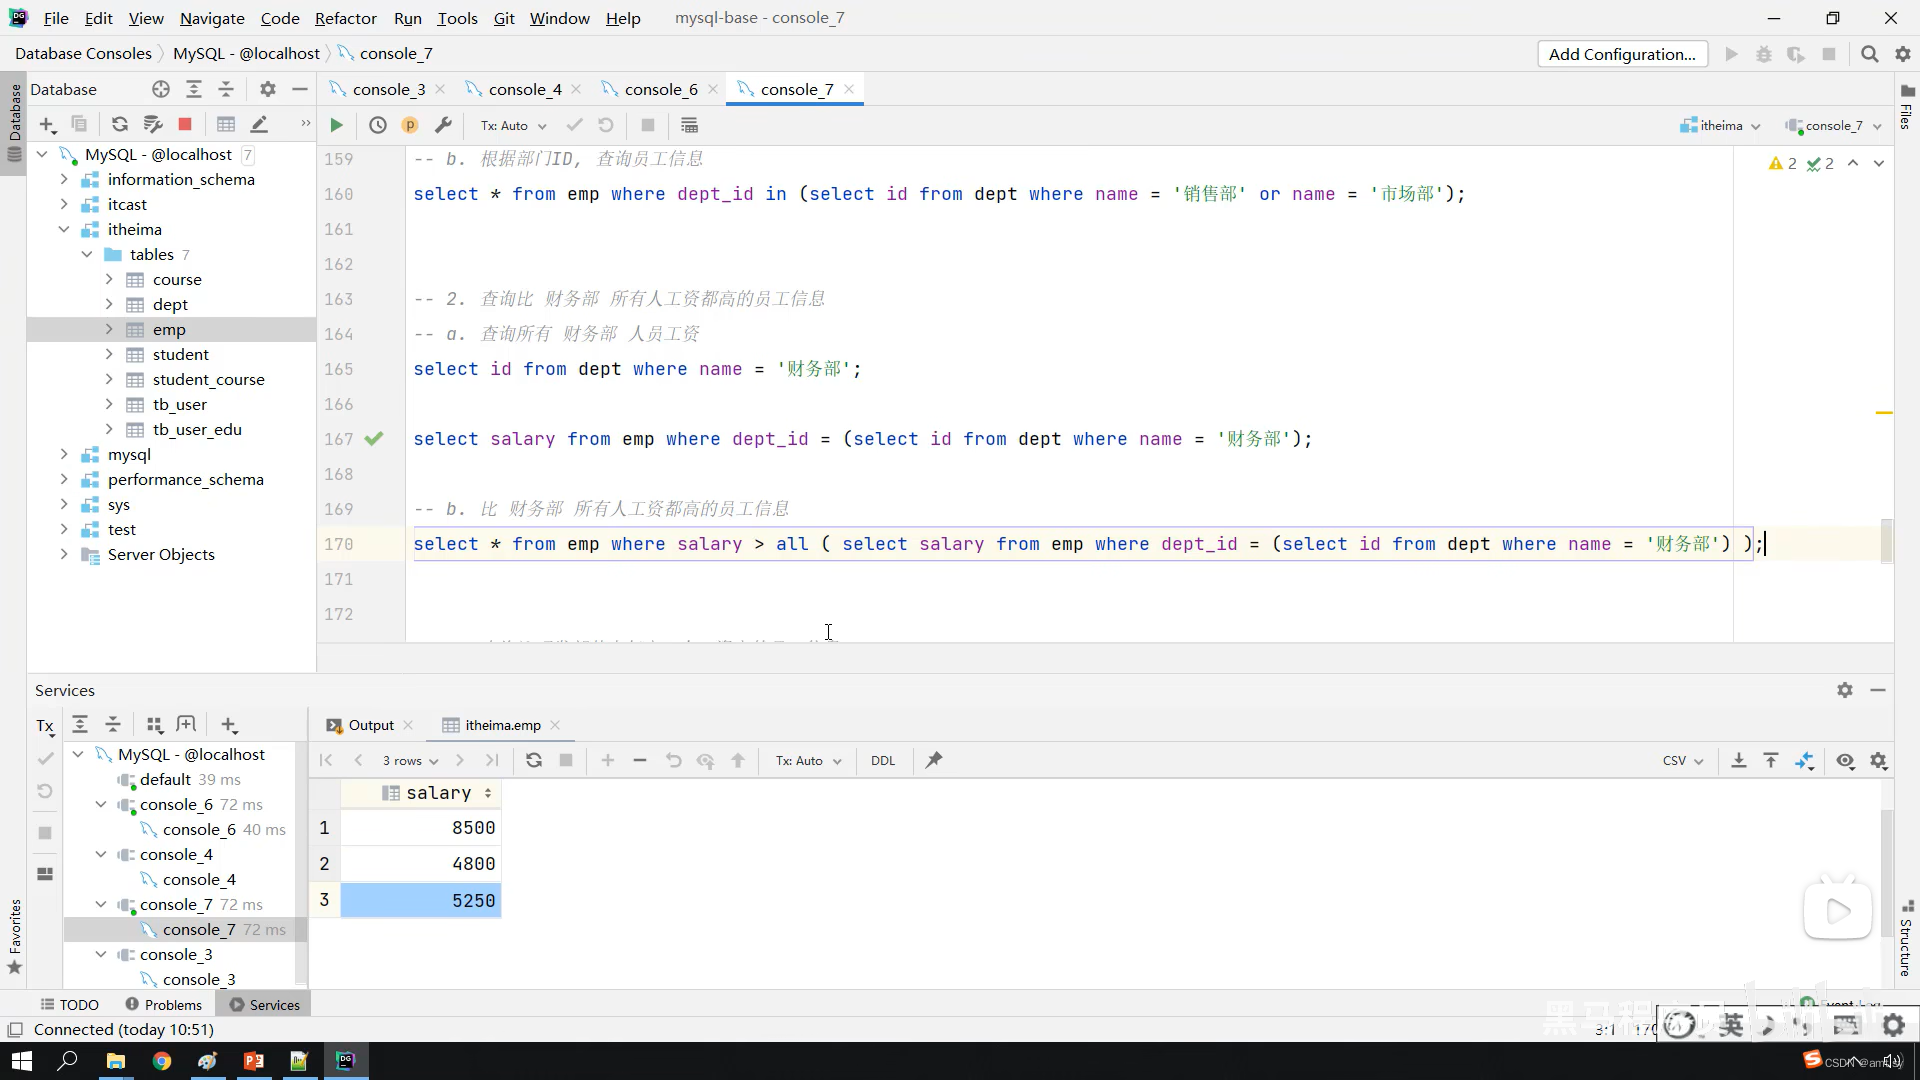This screenshot has height=1080, width=1920.
Task: Open the results view eye icon
Action: click(x=1845, y=761)
